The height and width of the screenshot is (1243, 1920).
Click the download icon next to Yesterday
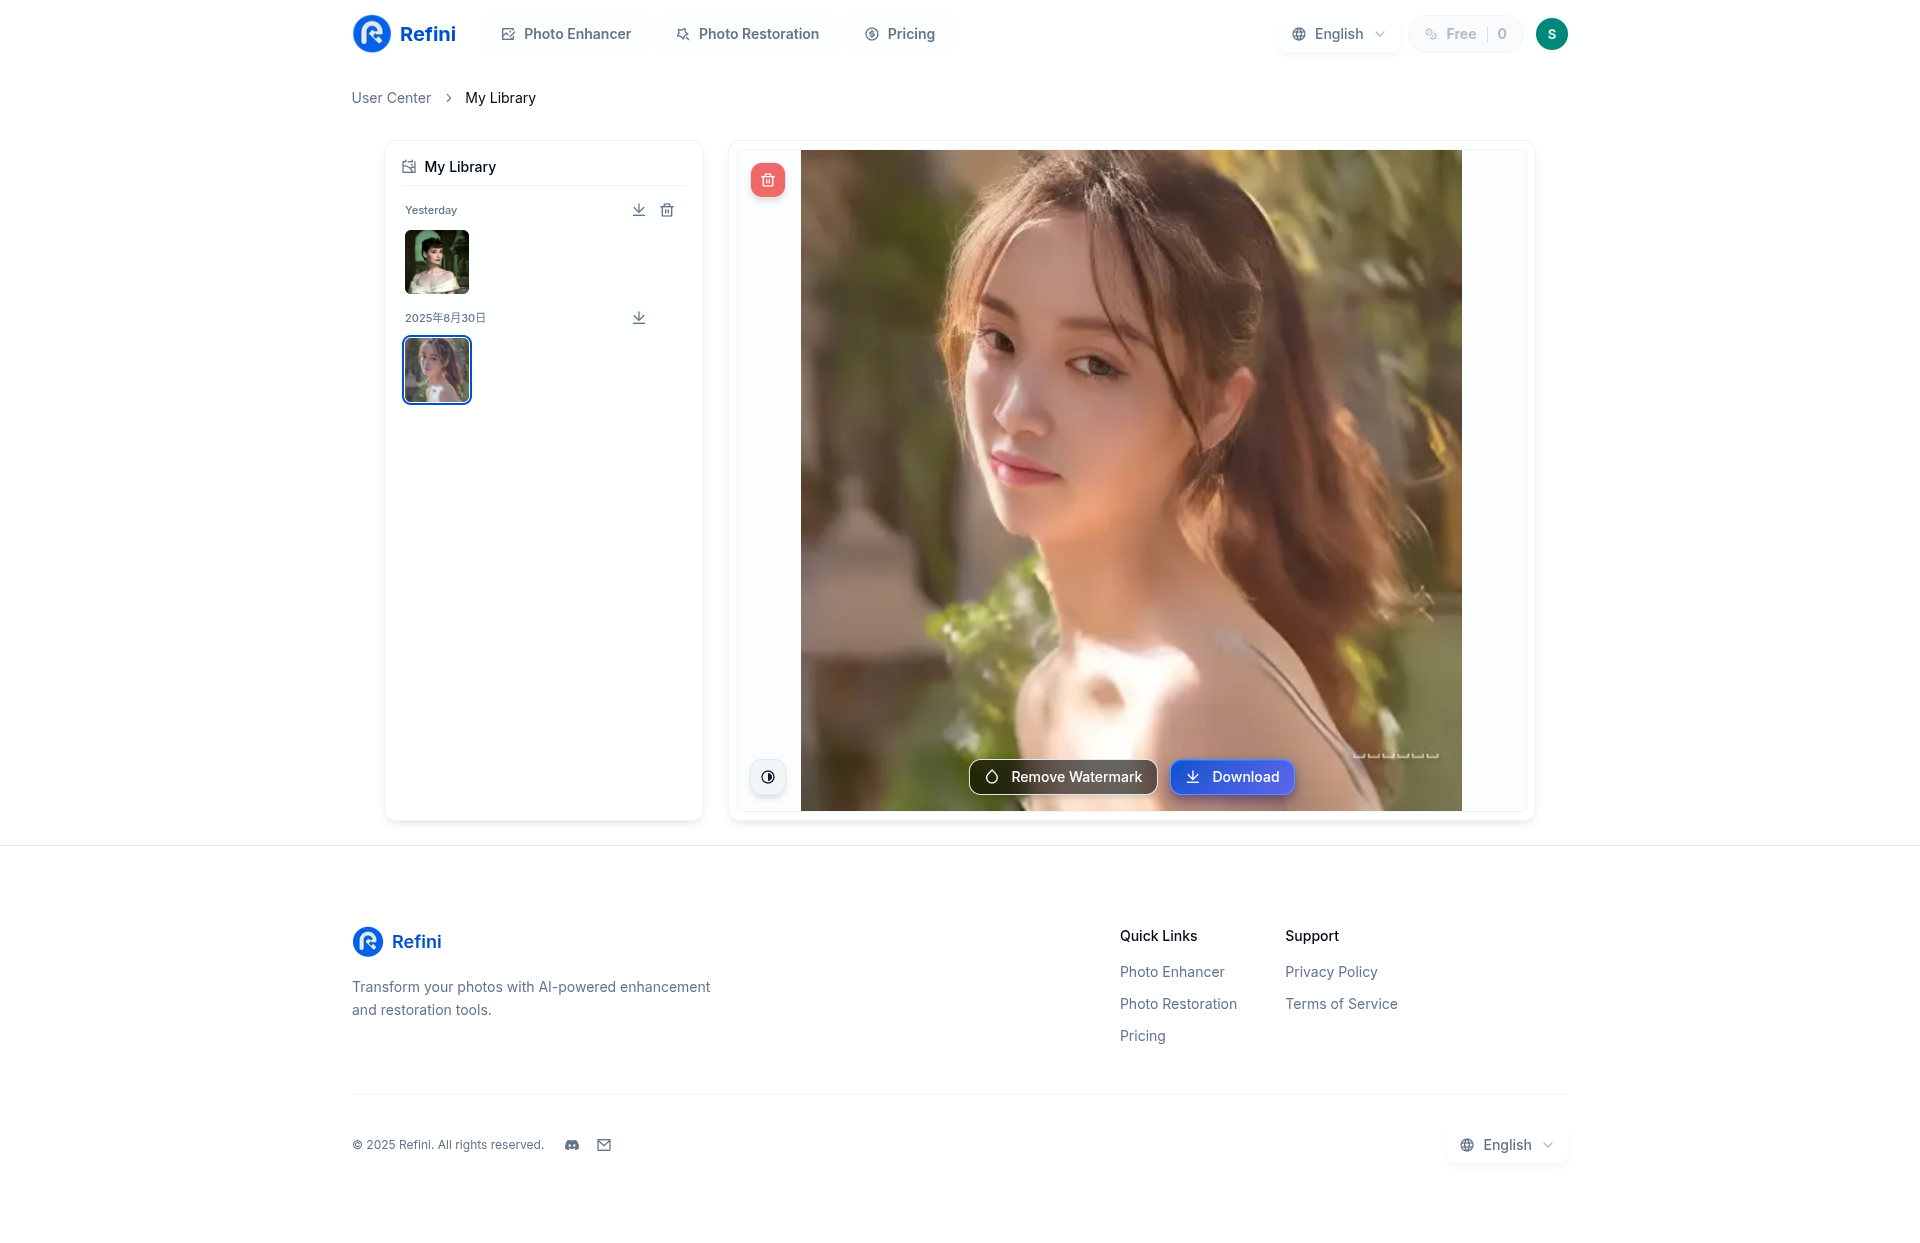[x=639, y=210]
